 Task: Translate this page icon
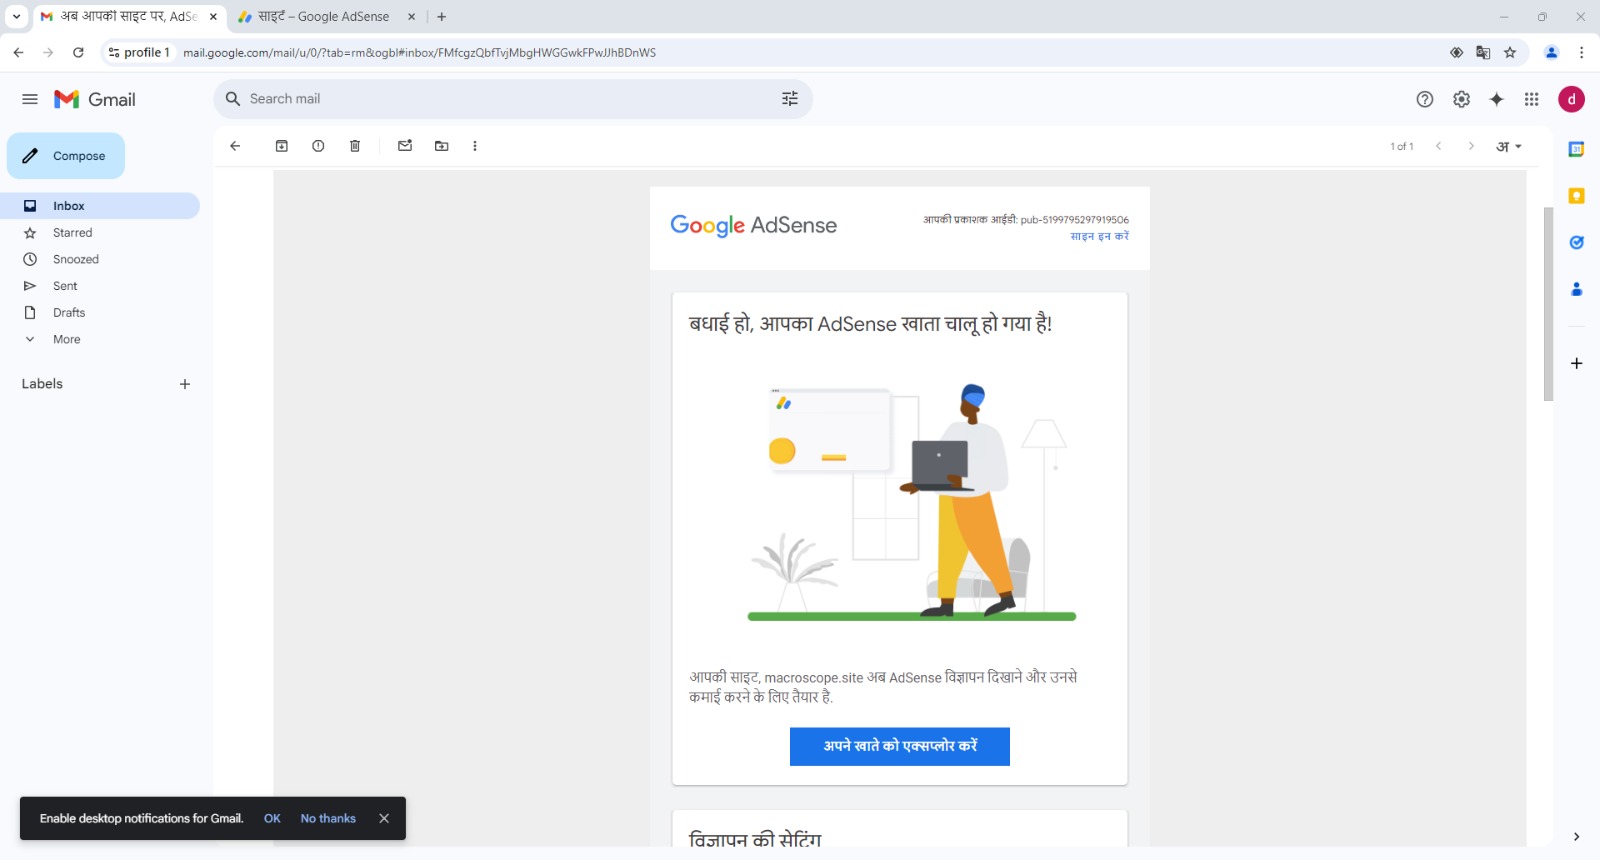[x=1483, y=52]
